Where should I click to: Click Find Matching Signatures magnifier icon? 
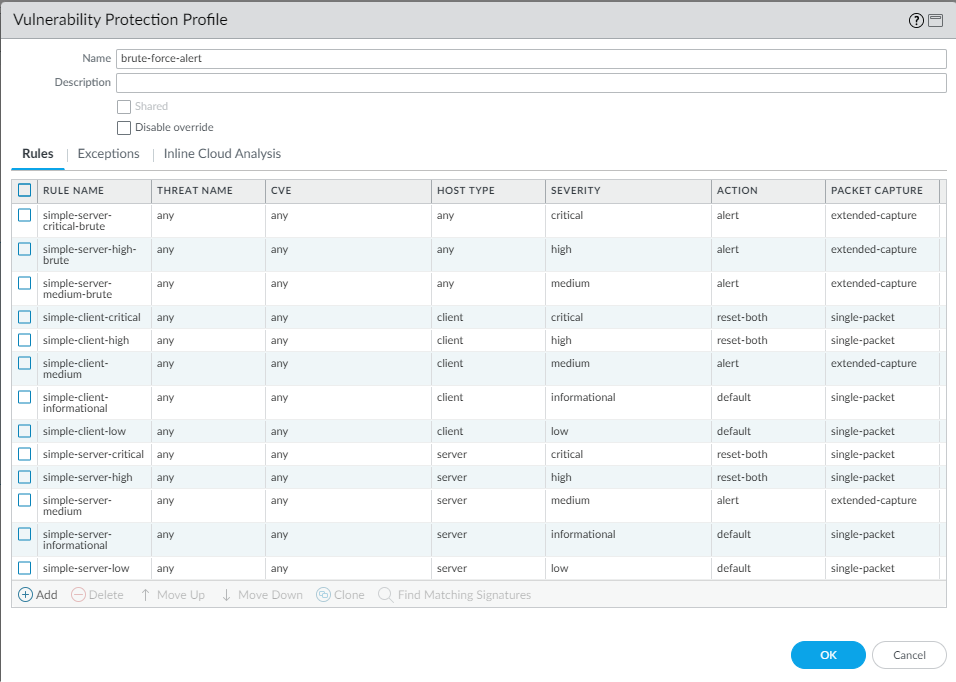[x=385, y=595]
